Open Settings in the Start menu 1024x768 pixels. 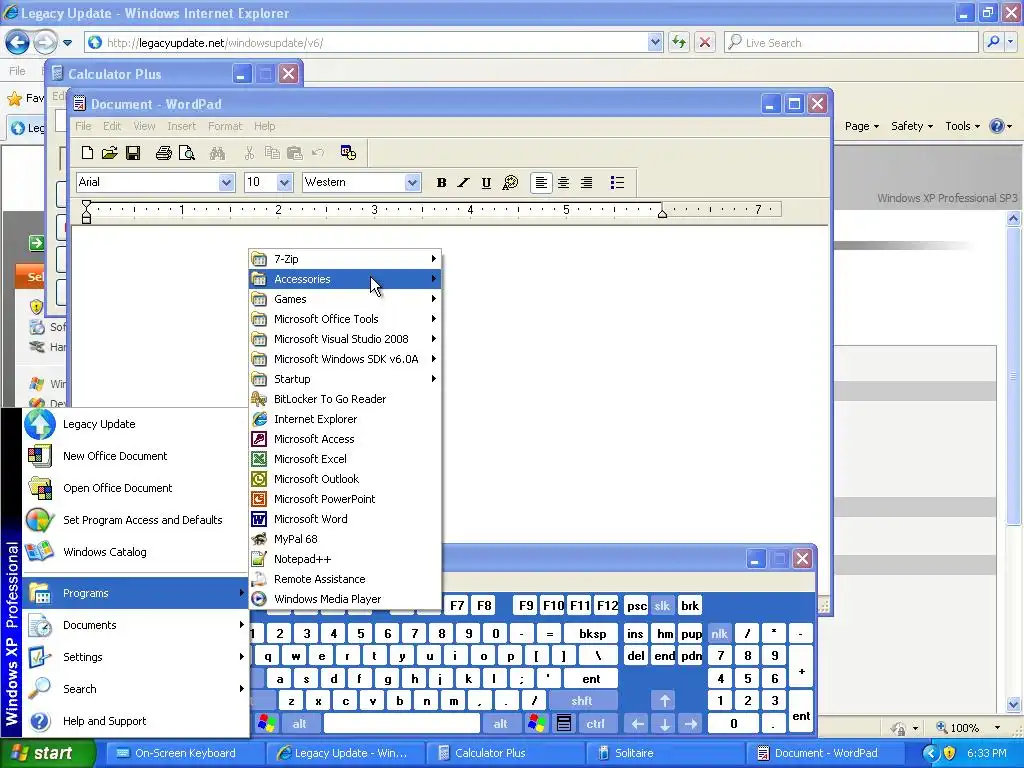135,657
